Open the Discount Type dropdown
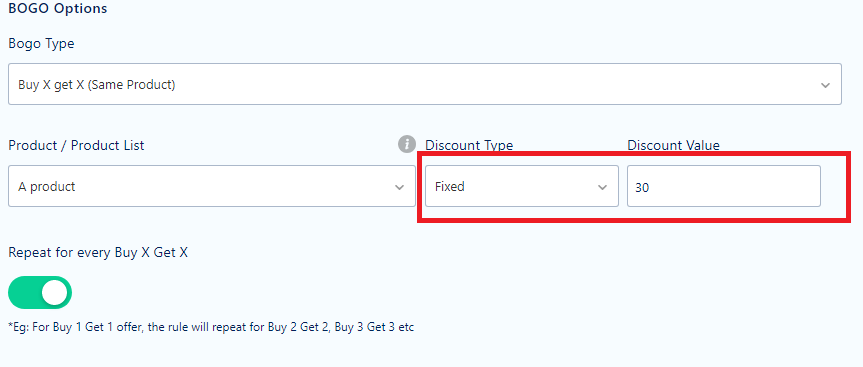The width and height of the screenshot is (863, 367). 522,186
